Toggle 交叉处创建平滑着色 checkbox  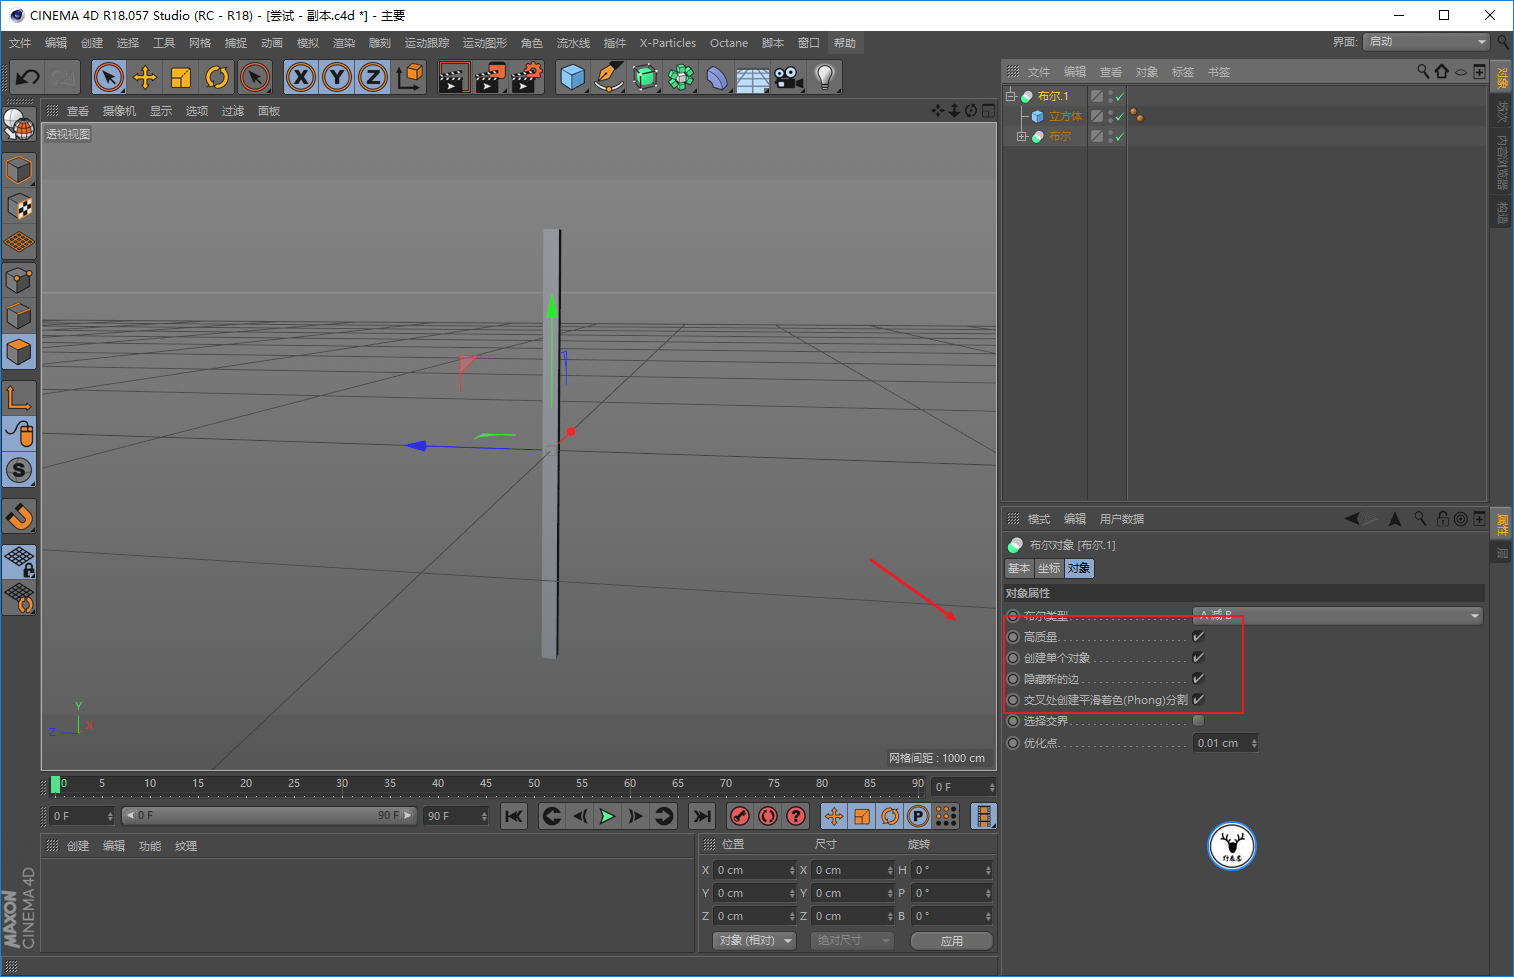click(1198, 699)
